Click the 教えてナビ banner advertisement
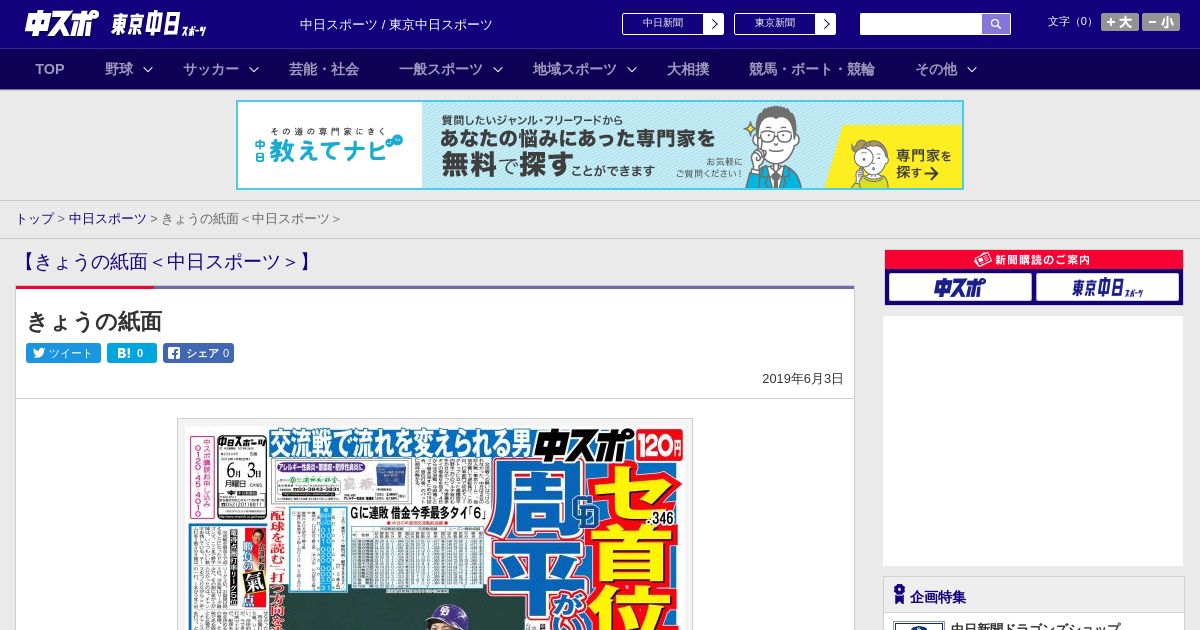 click(600, 145)
